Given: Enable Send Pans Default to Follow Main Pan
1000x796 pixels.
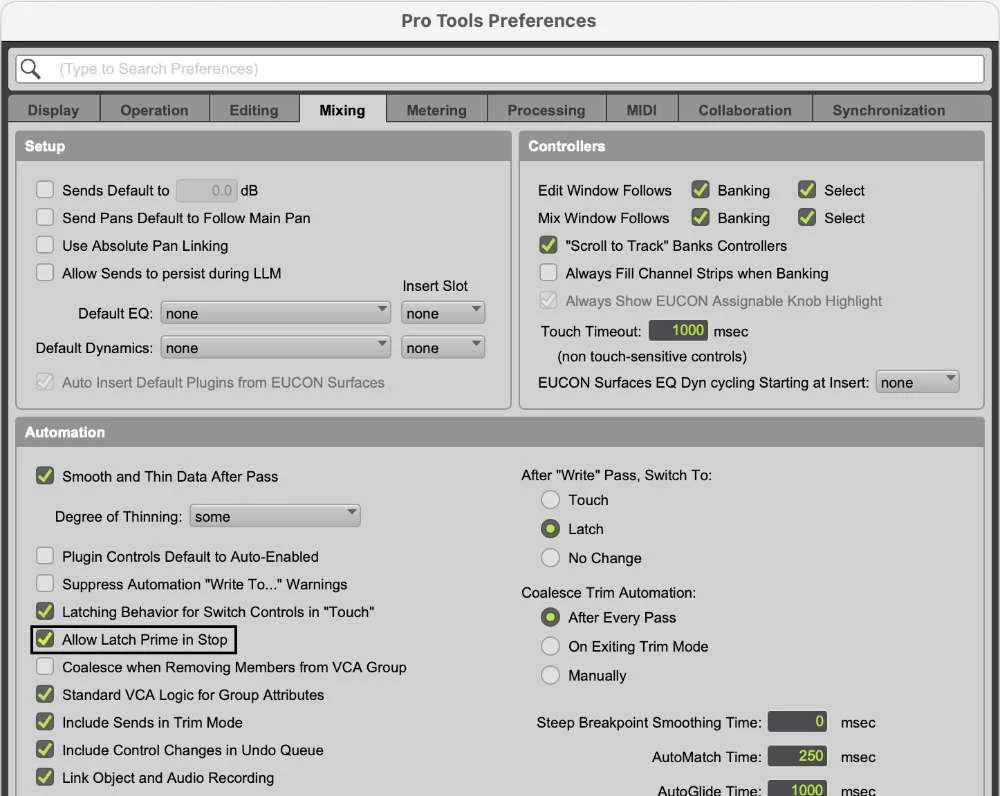Looking at the screenshot, I should click(x=45, y=217).
